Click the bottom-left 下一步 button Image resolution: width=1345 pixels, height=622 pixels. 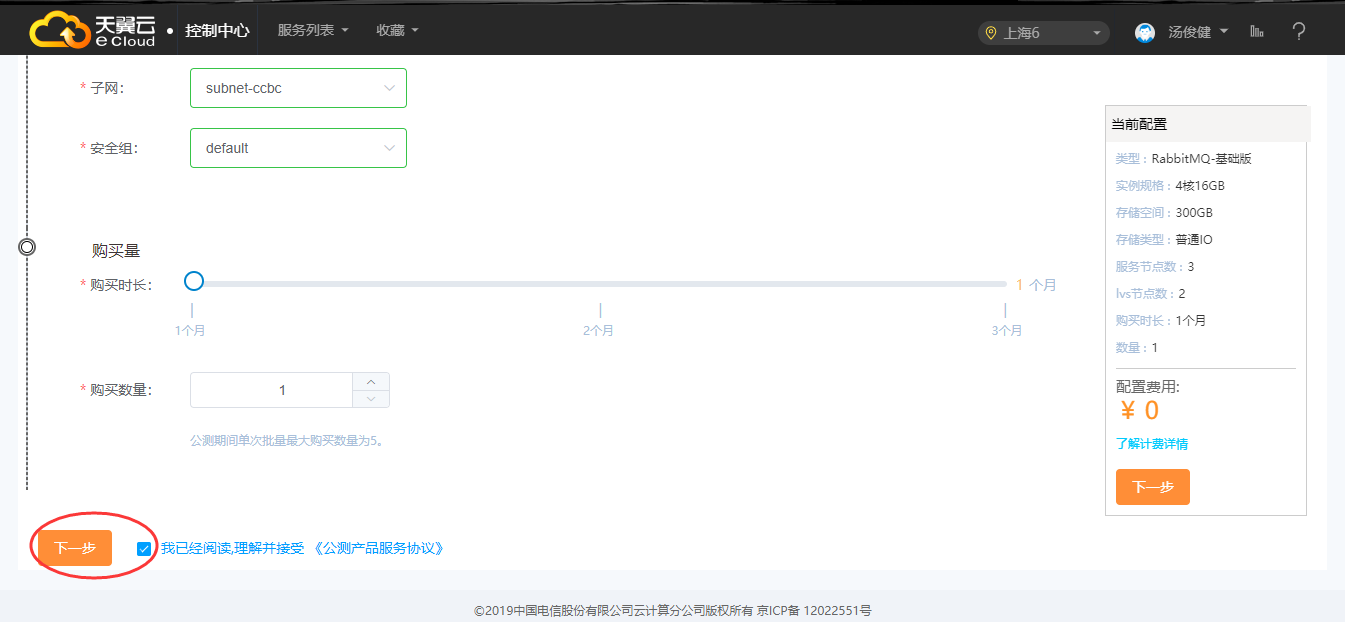[75, 548]
